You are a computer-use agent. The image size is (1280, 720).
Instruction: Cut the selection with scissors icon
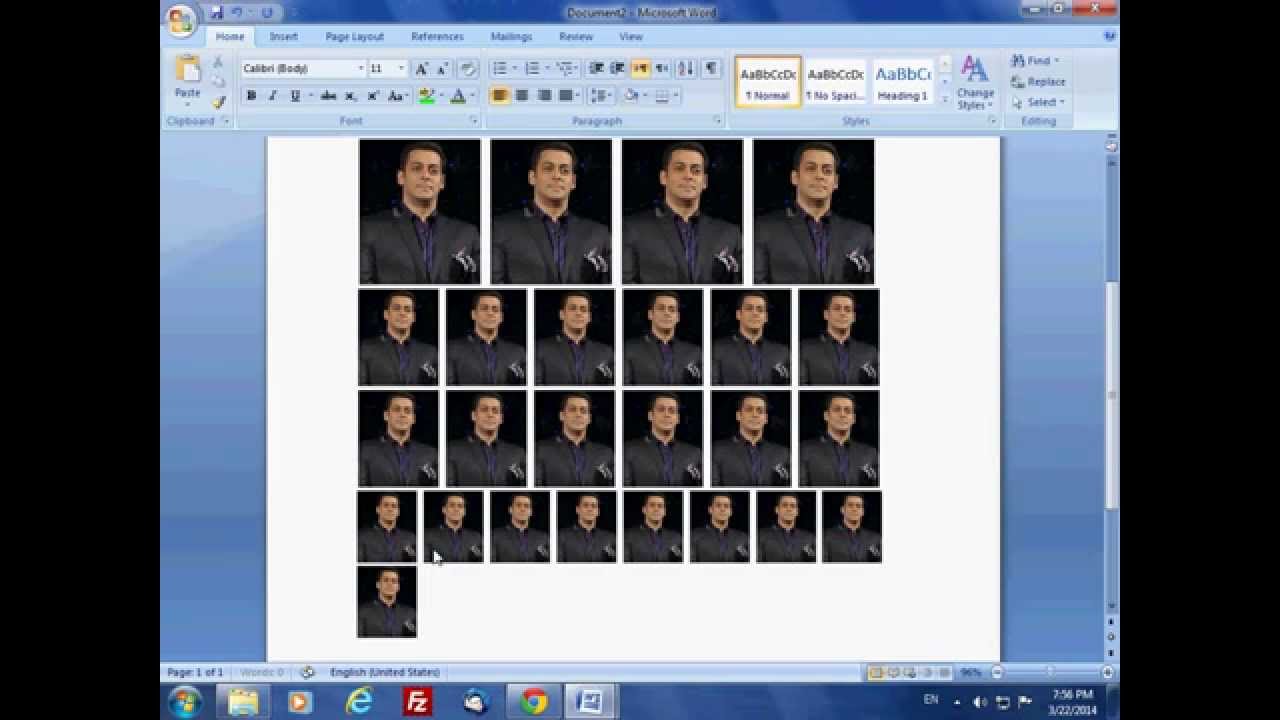[x=218, y=62]
